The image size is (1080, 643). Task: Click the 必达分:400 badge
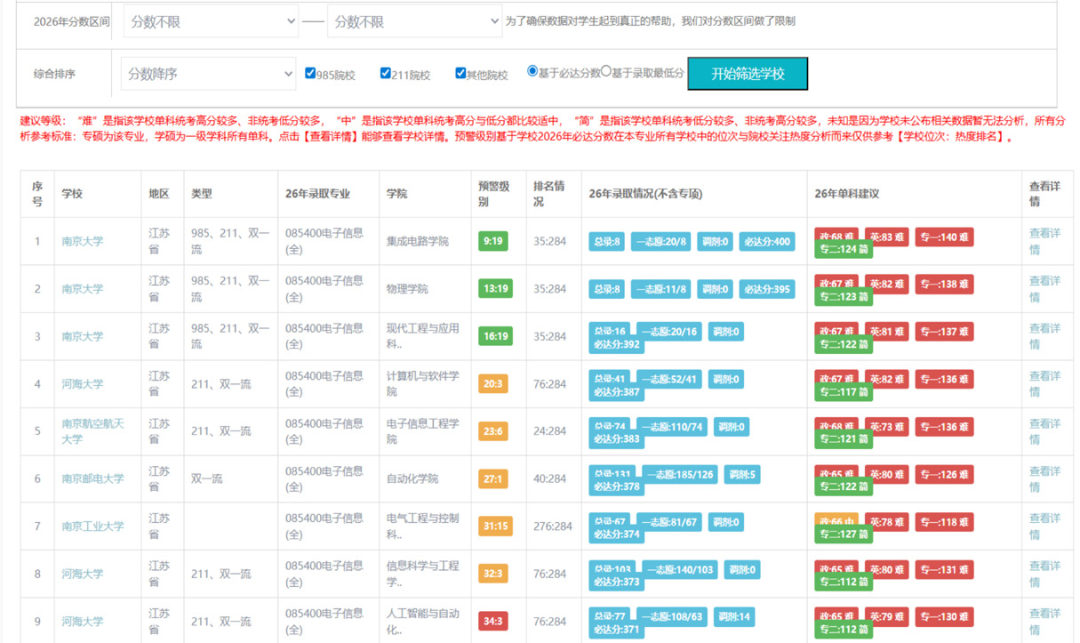(x=767, y=242)
